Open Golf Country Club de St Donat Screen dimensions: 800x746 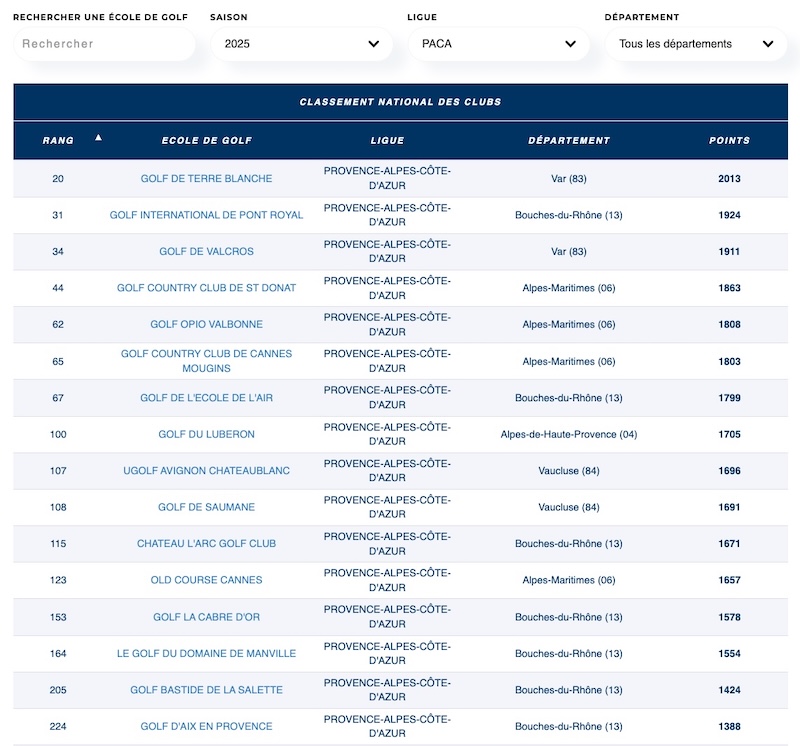(207, 288)
